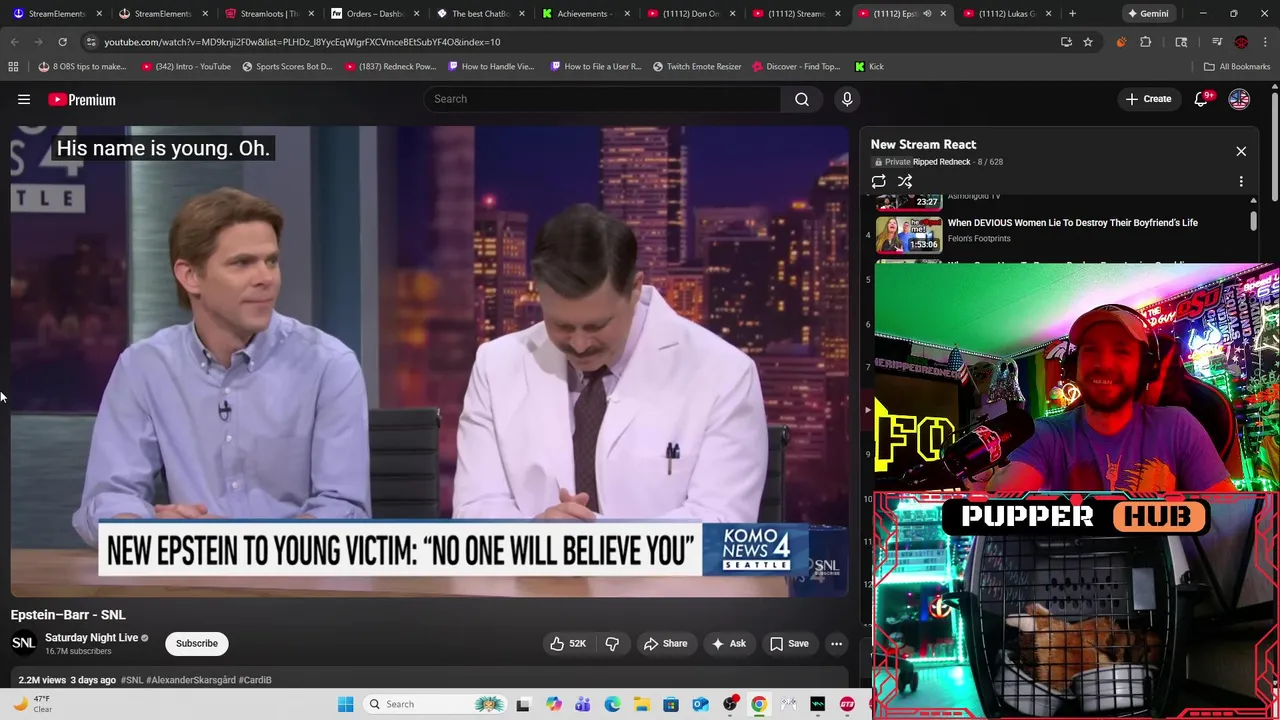Image resolution: width=1280 pixels, height=720 pixels.
Task: Open Gemini in Chrome
Action: pyautogui.click(x=1148, y=14)
